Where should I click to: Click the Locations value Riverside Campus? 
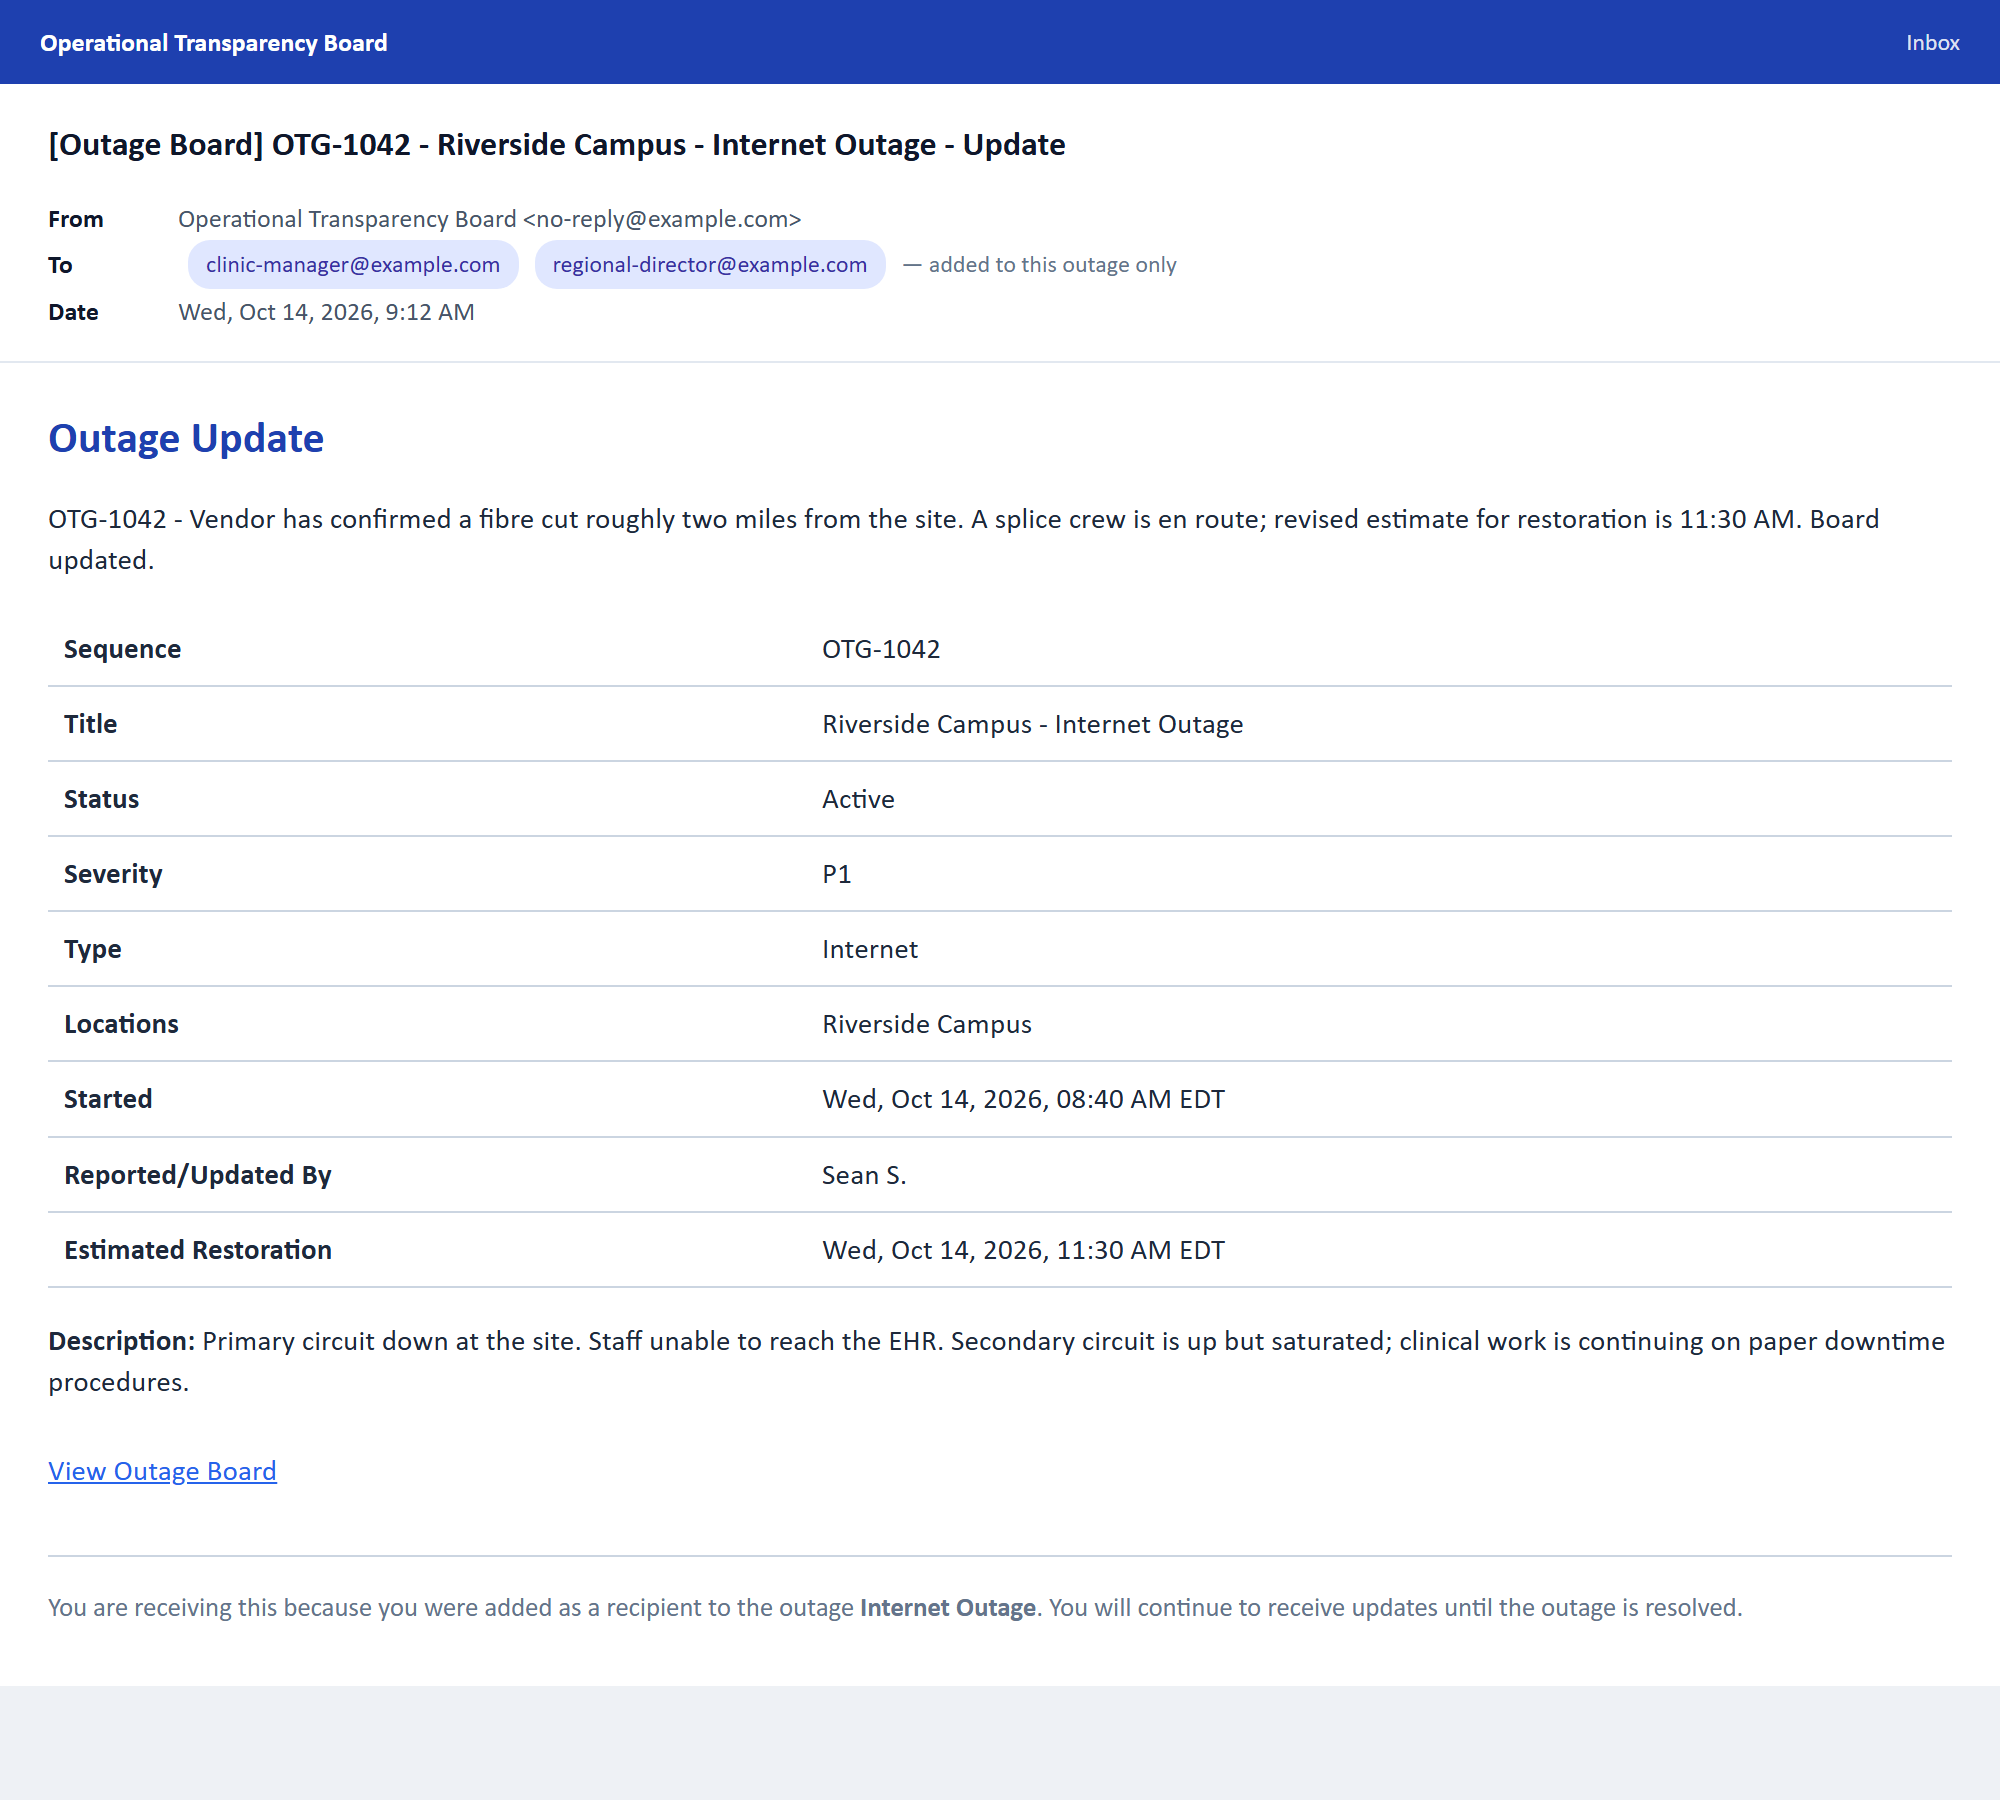(927, 1025)
